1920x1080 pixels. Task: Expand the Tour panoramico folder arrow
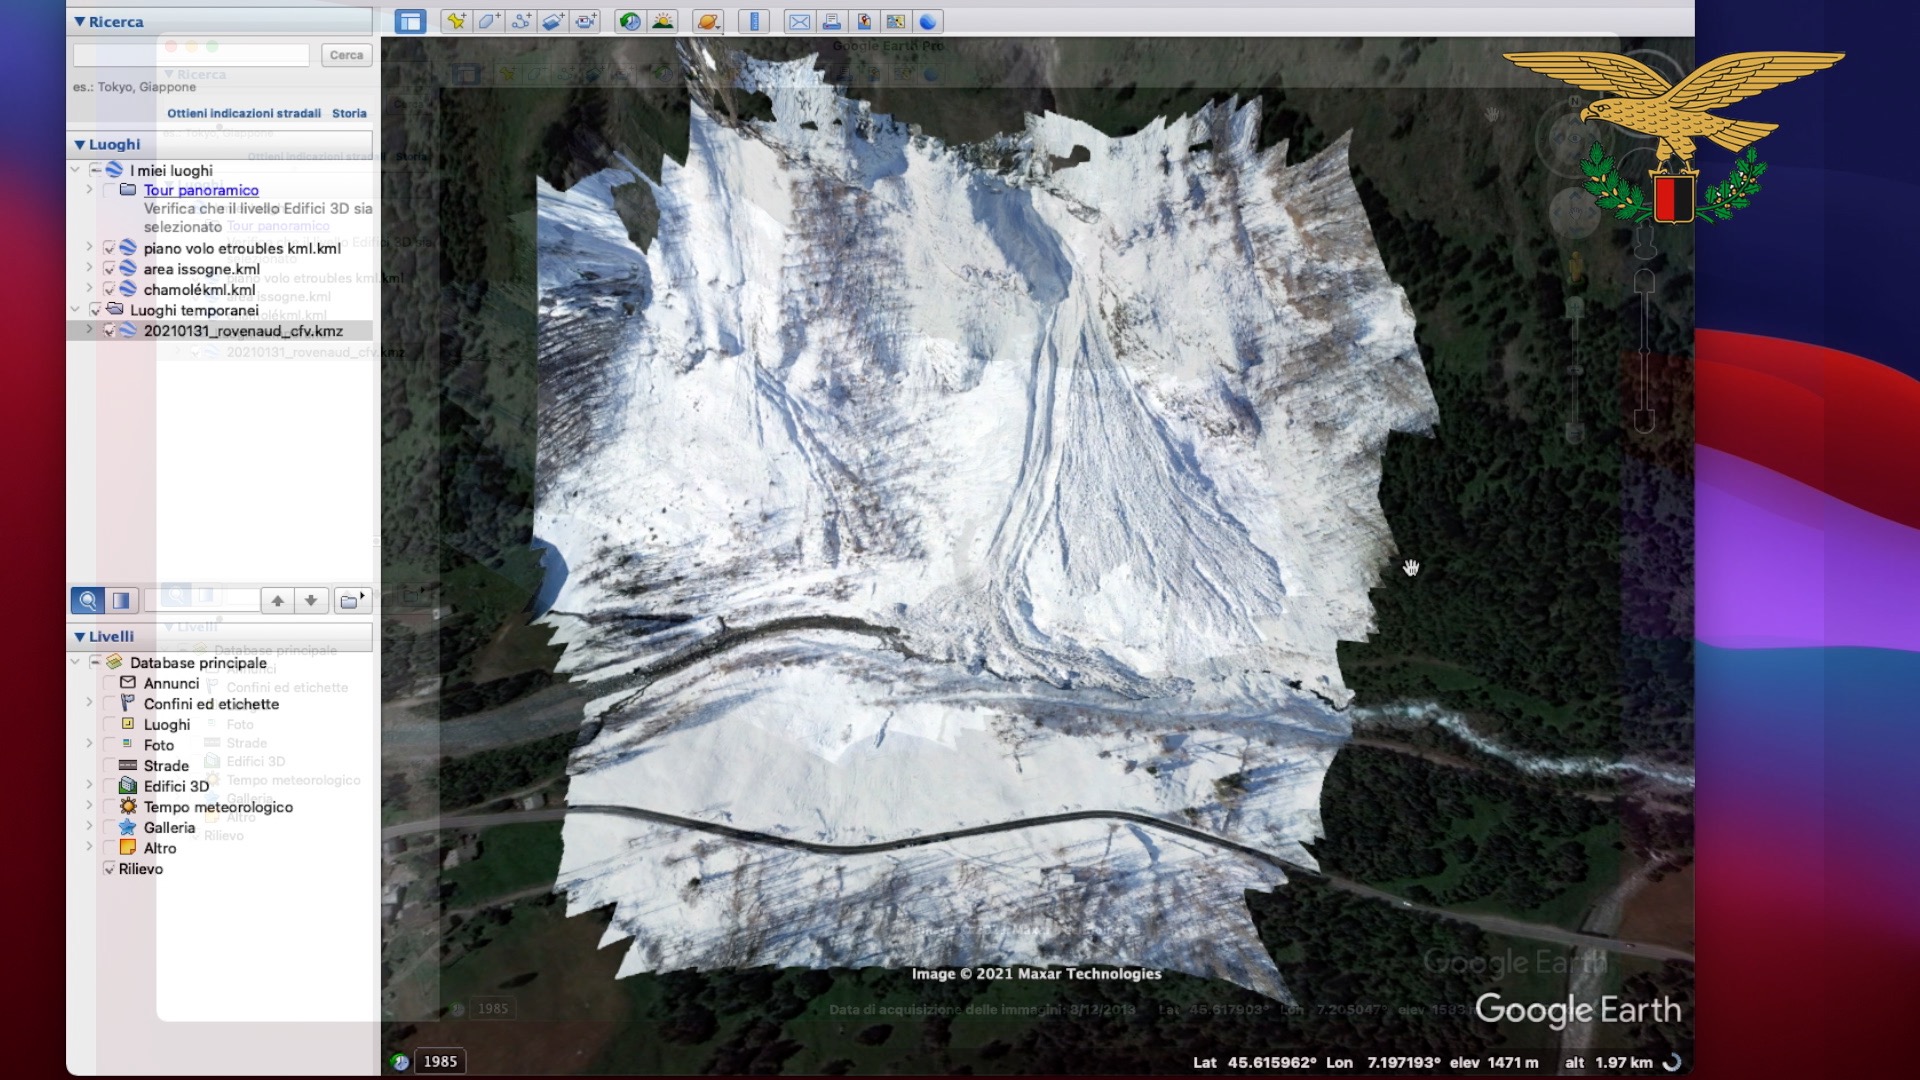89,190
